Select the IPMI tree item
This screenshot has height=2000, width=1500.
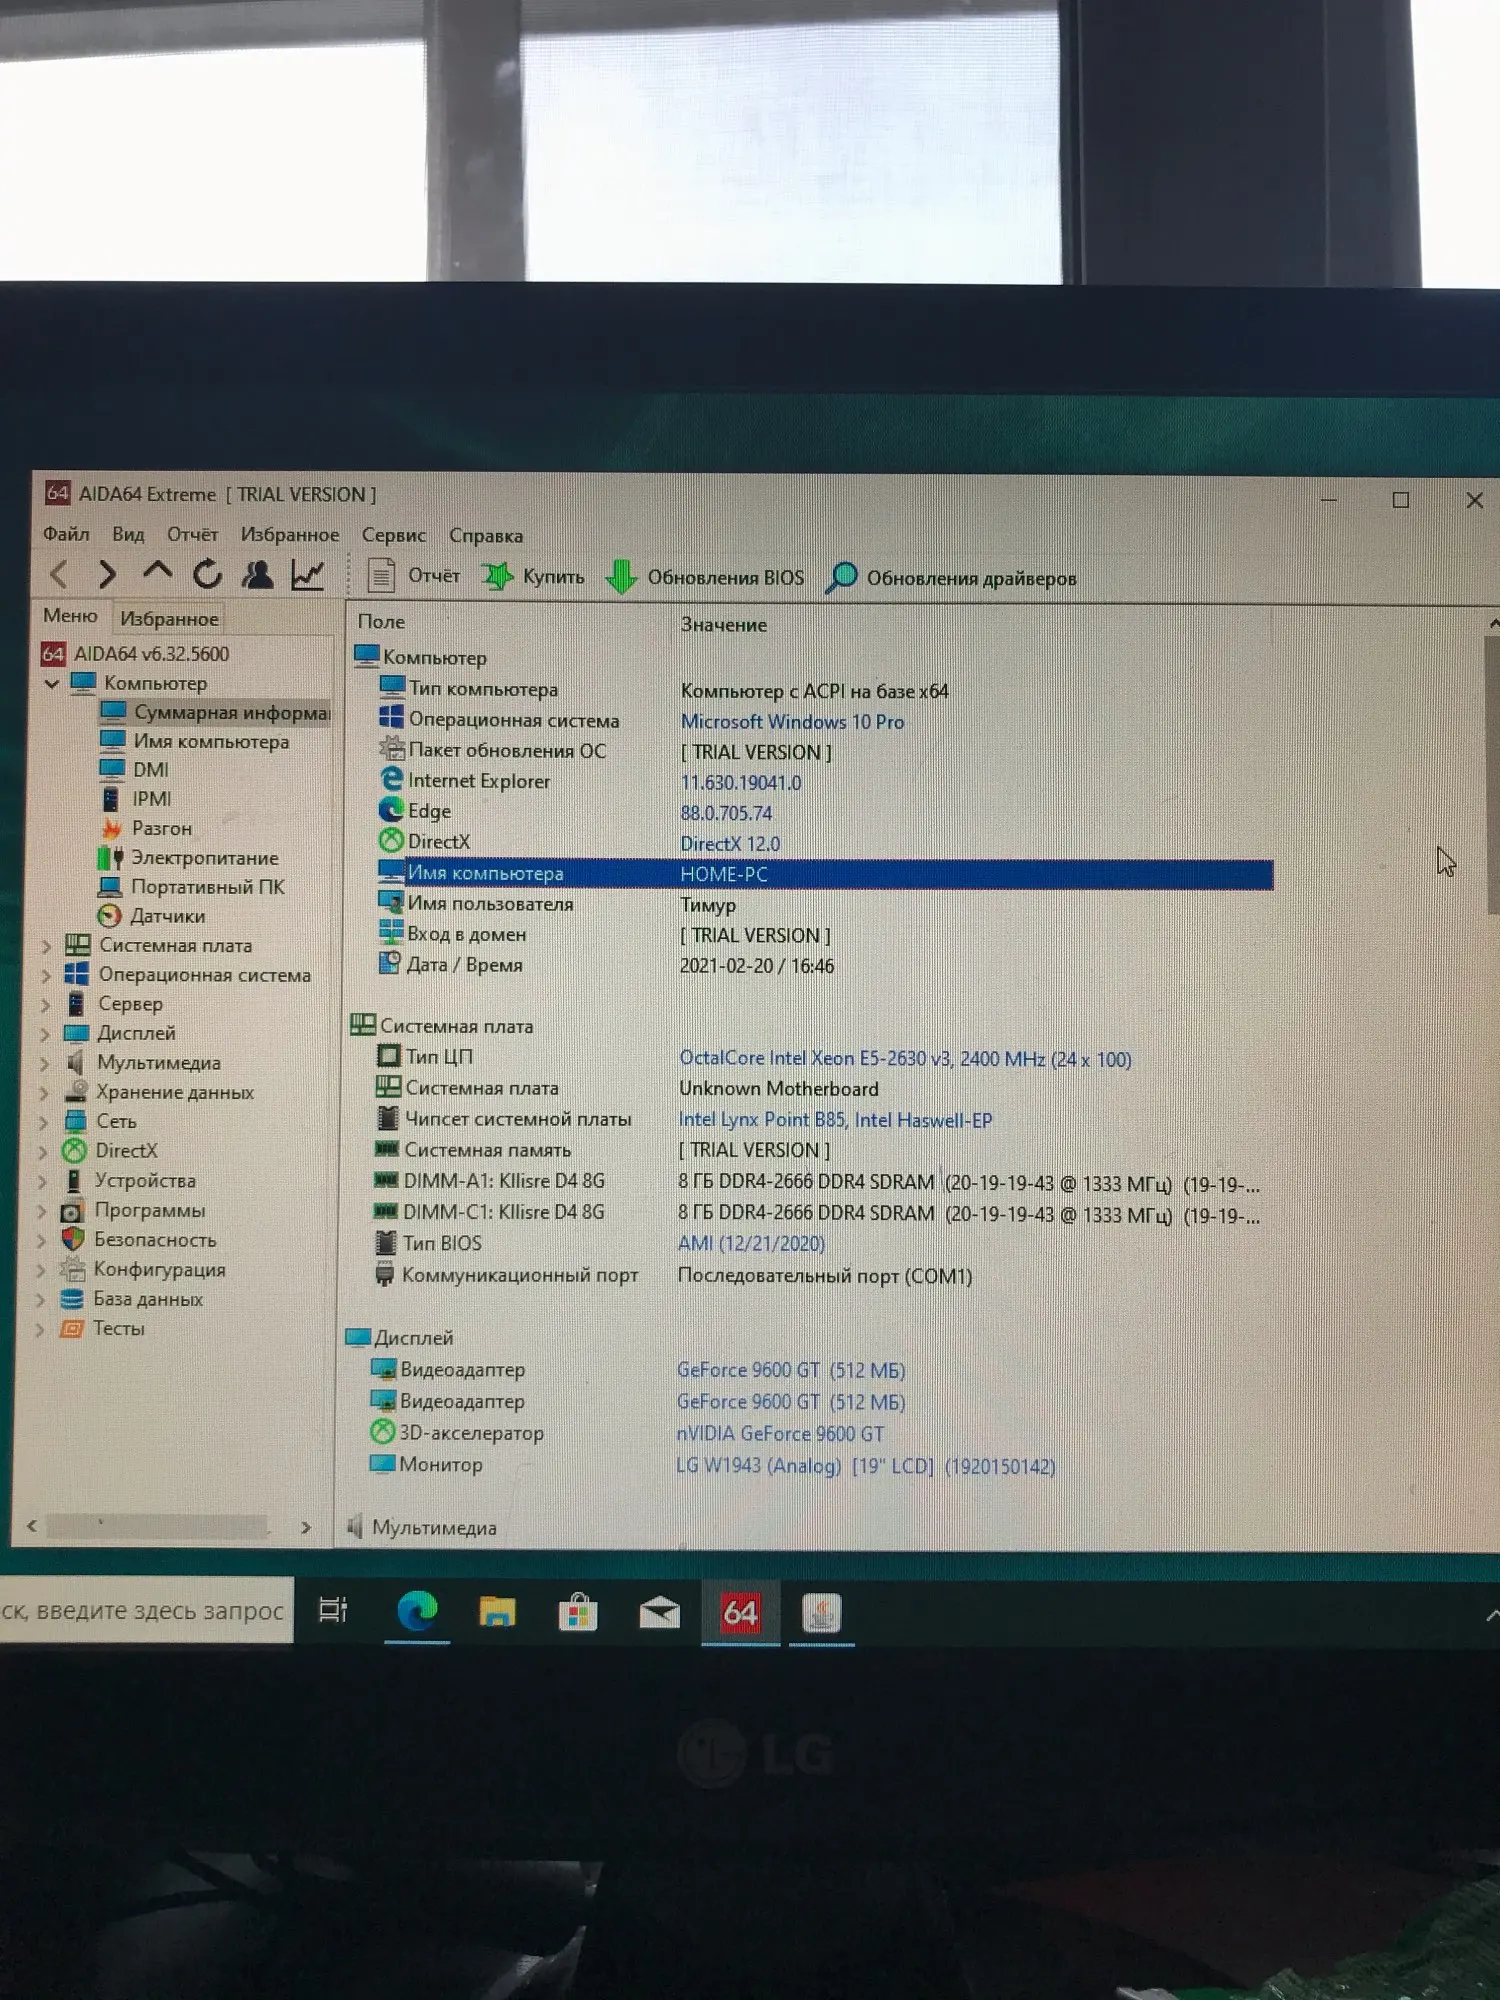tap(136, 799)
